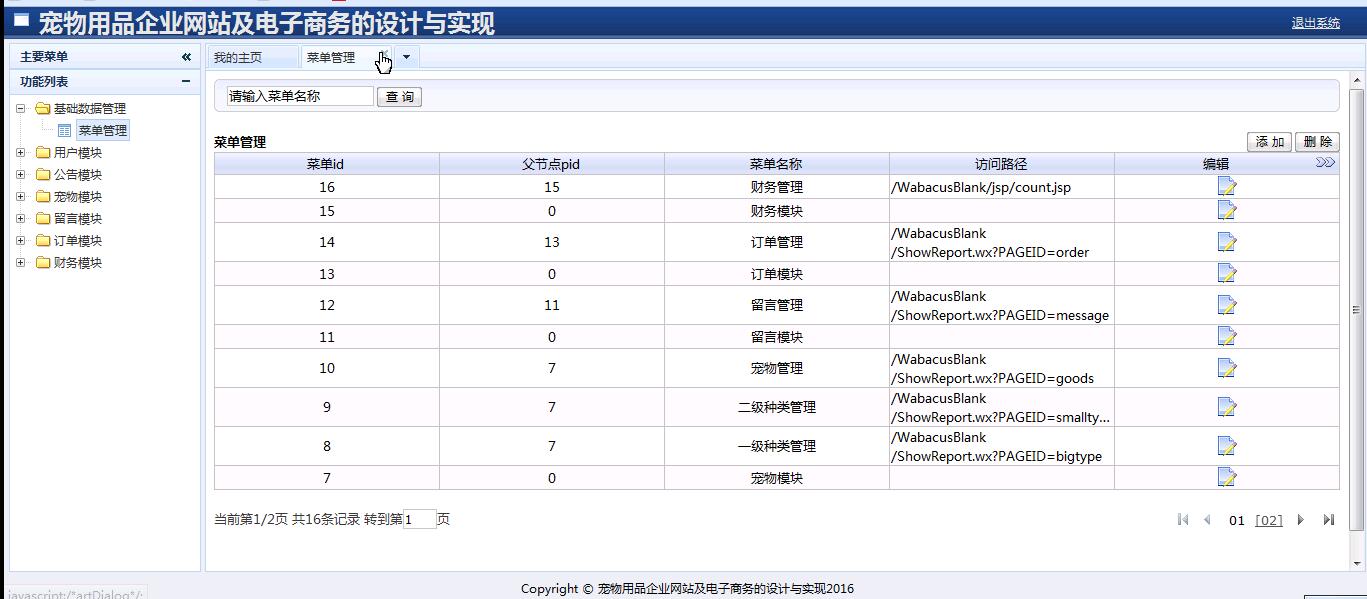Click the PAGEID=goods path cell
Viewport: 1367px width, 599px height.
point(1001,368)
